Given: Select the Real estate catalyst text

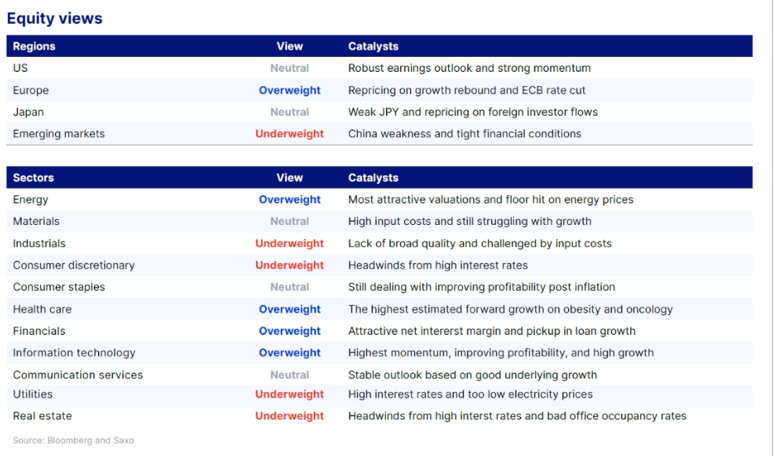Looking at the screenshot, I should tap(517, 416).
